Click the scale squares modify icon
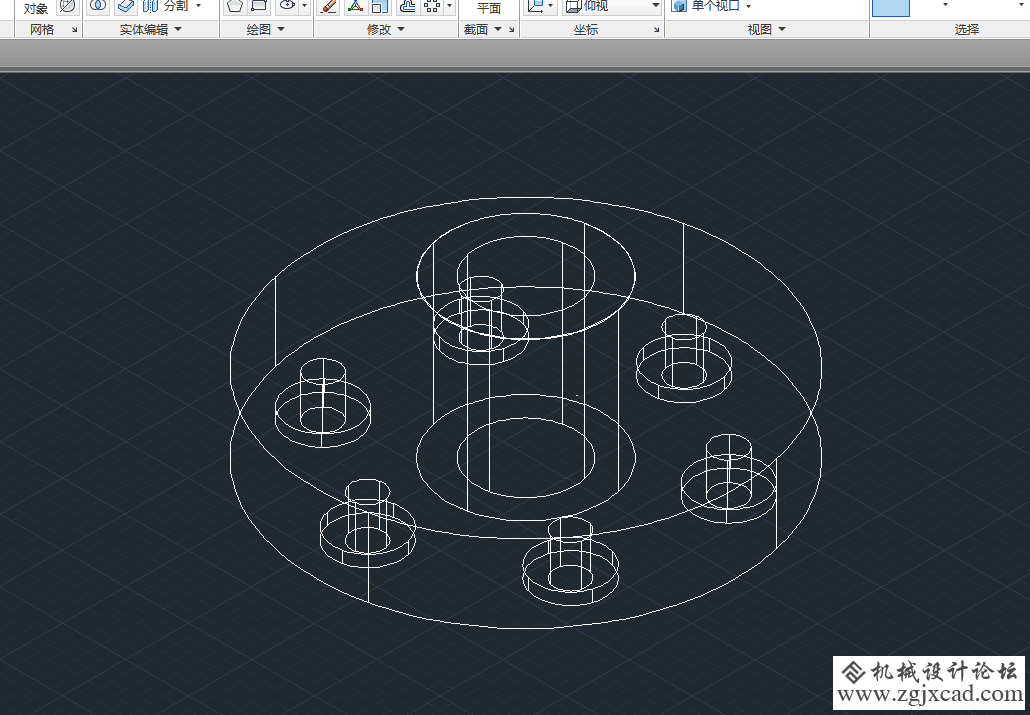The height and width of the screenshot is (715, 1030). pos(380,6)
